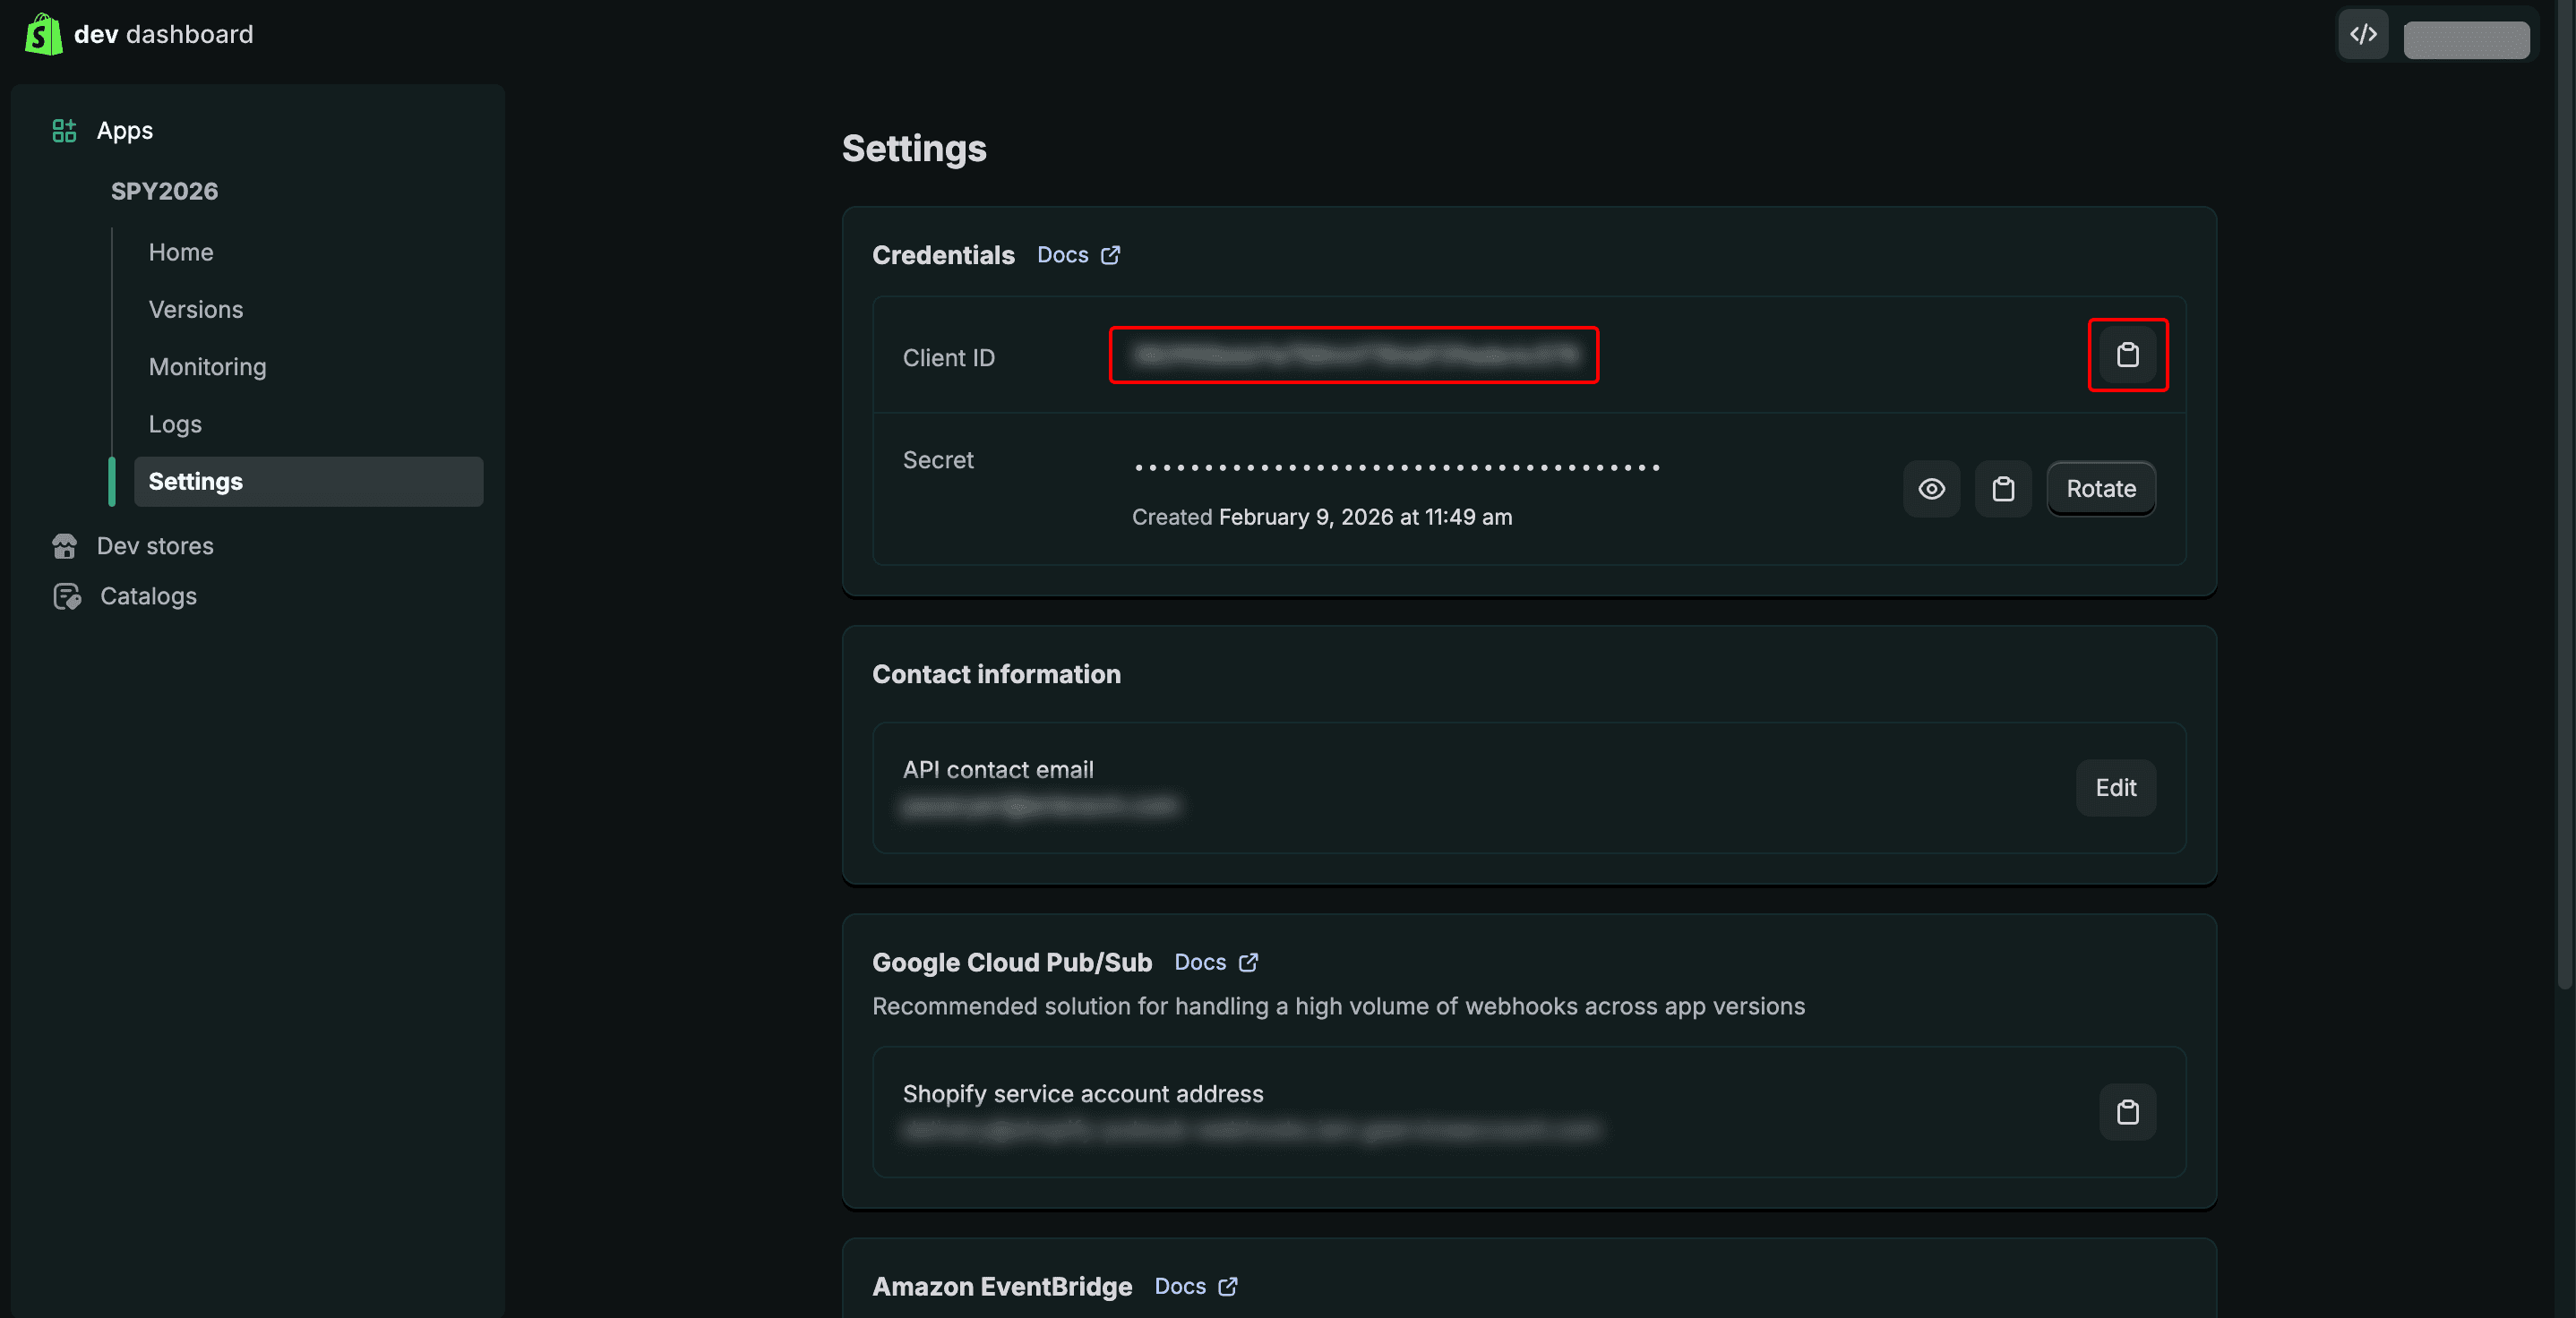Open the Monitoring page

click(x=207, y=367)
